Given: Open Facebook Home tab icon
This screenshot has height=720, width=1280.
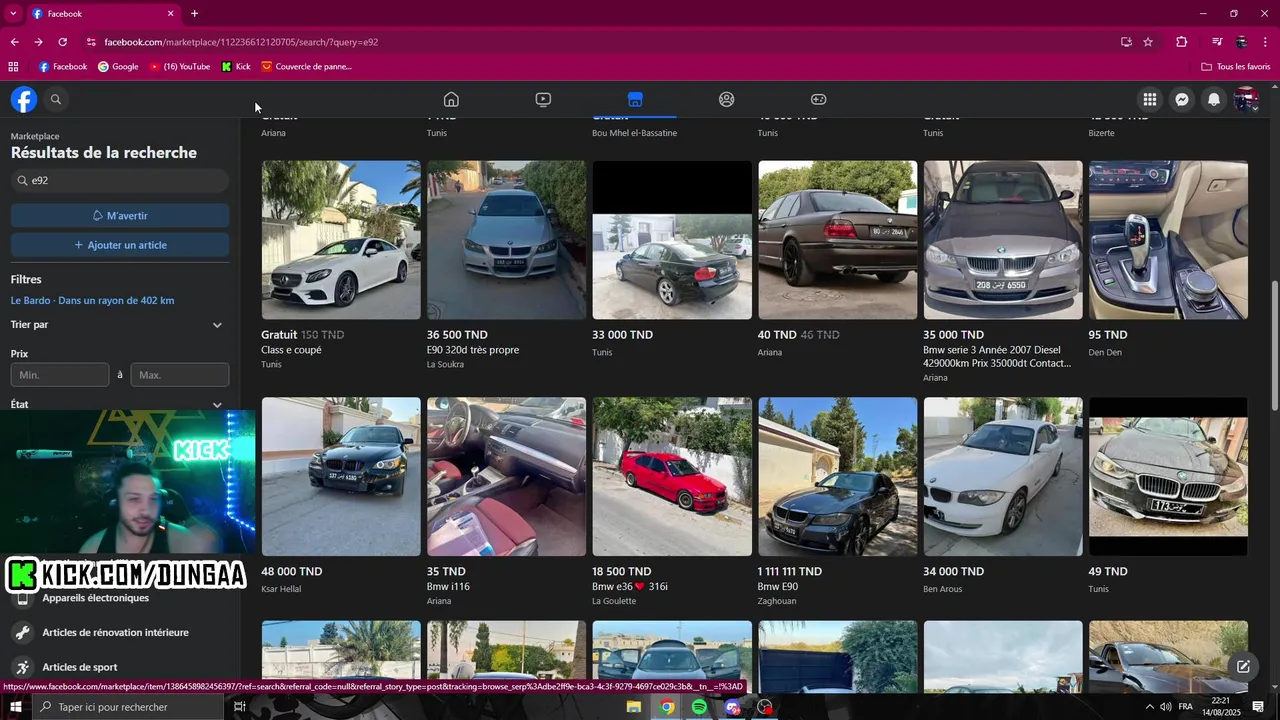Looking at the screenshot, I should tap(451, 99).
